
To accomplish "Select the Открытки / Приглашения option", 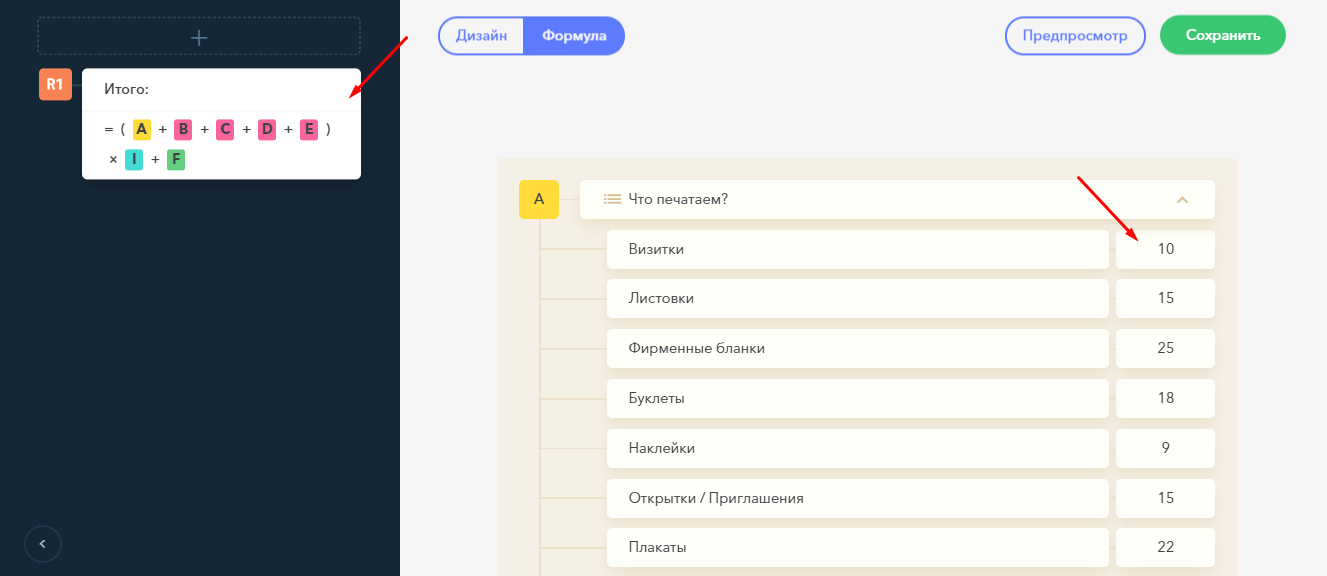I will point(858,498).
